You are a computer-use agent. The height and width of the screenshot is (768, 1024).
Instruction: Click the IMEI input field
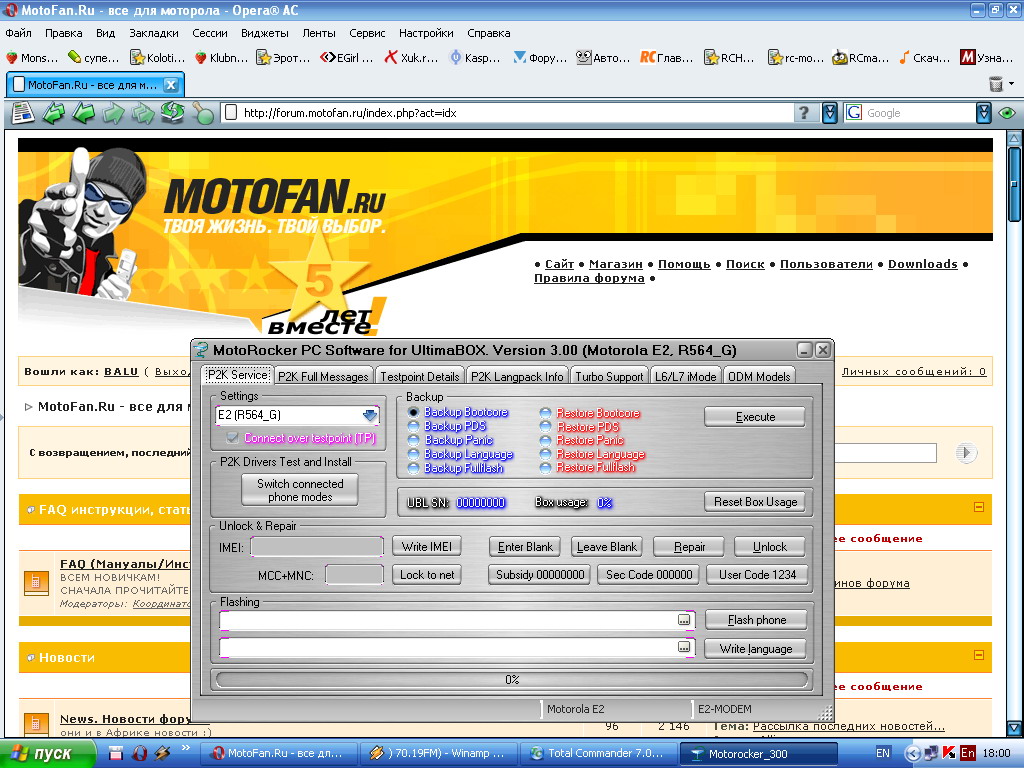click(x=317, y=547)
